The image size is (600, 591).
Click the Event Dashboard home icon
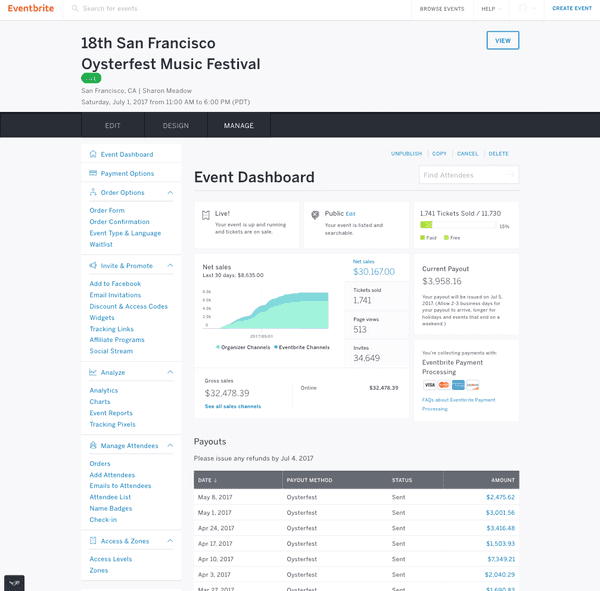(93, 154)
